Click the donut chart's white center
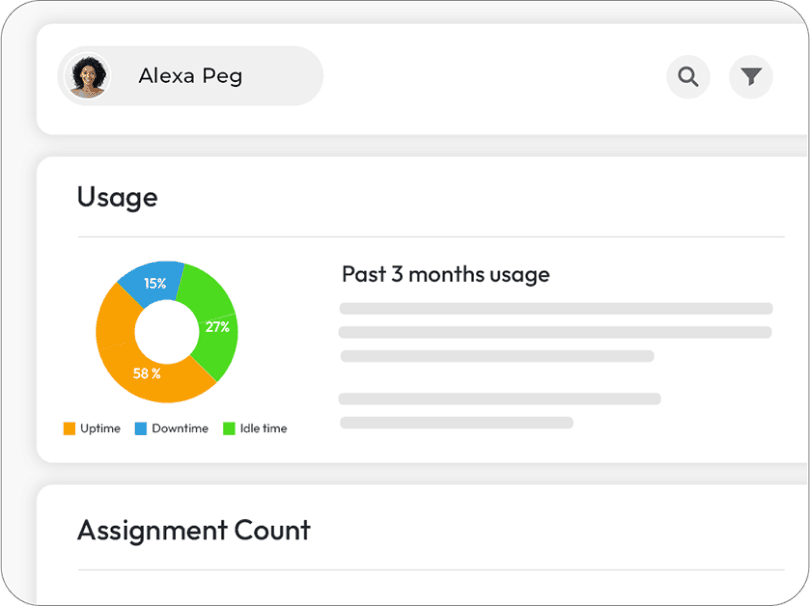Image resolution: width=810 pixels, height=606 pixels. (x=166, y=332)
